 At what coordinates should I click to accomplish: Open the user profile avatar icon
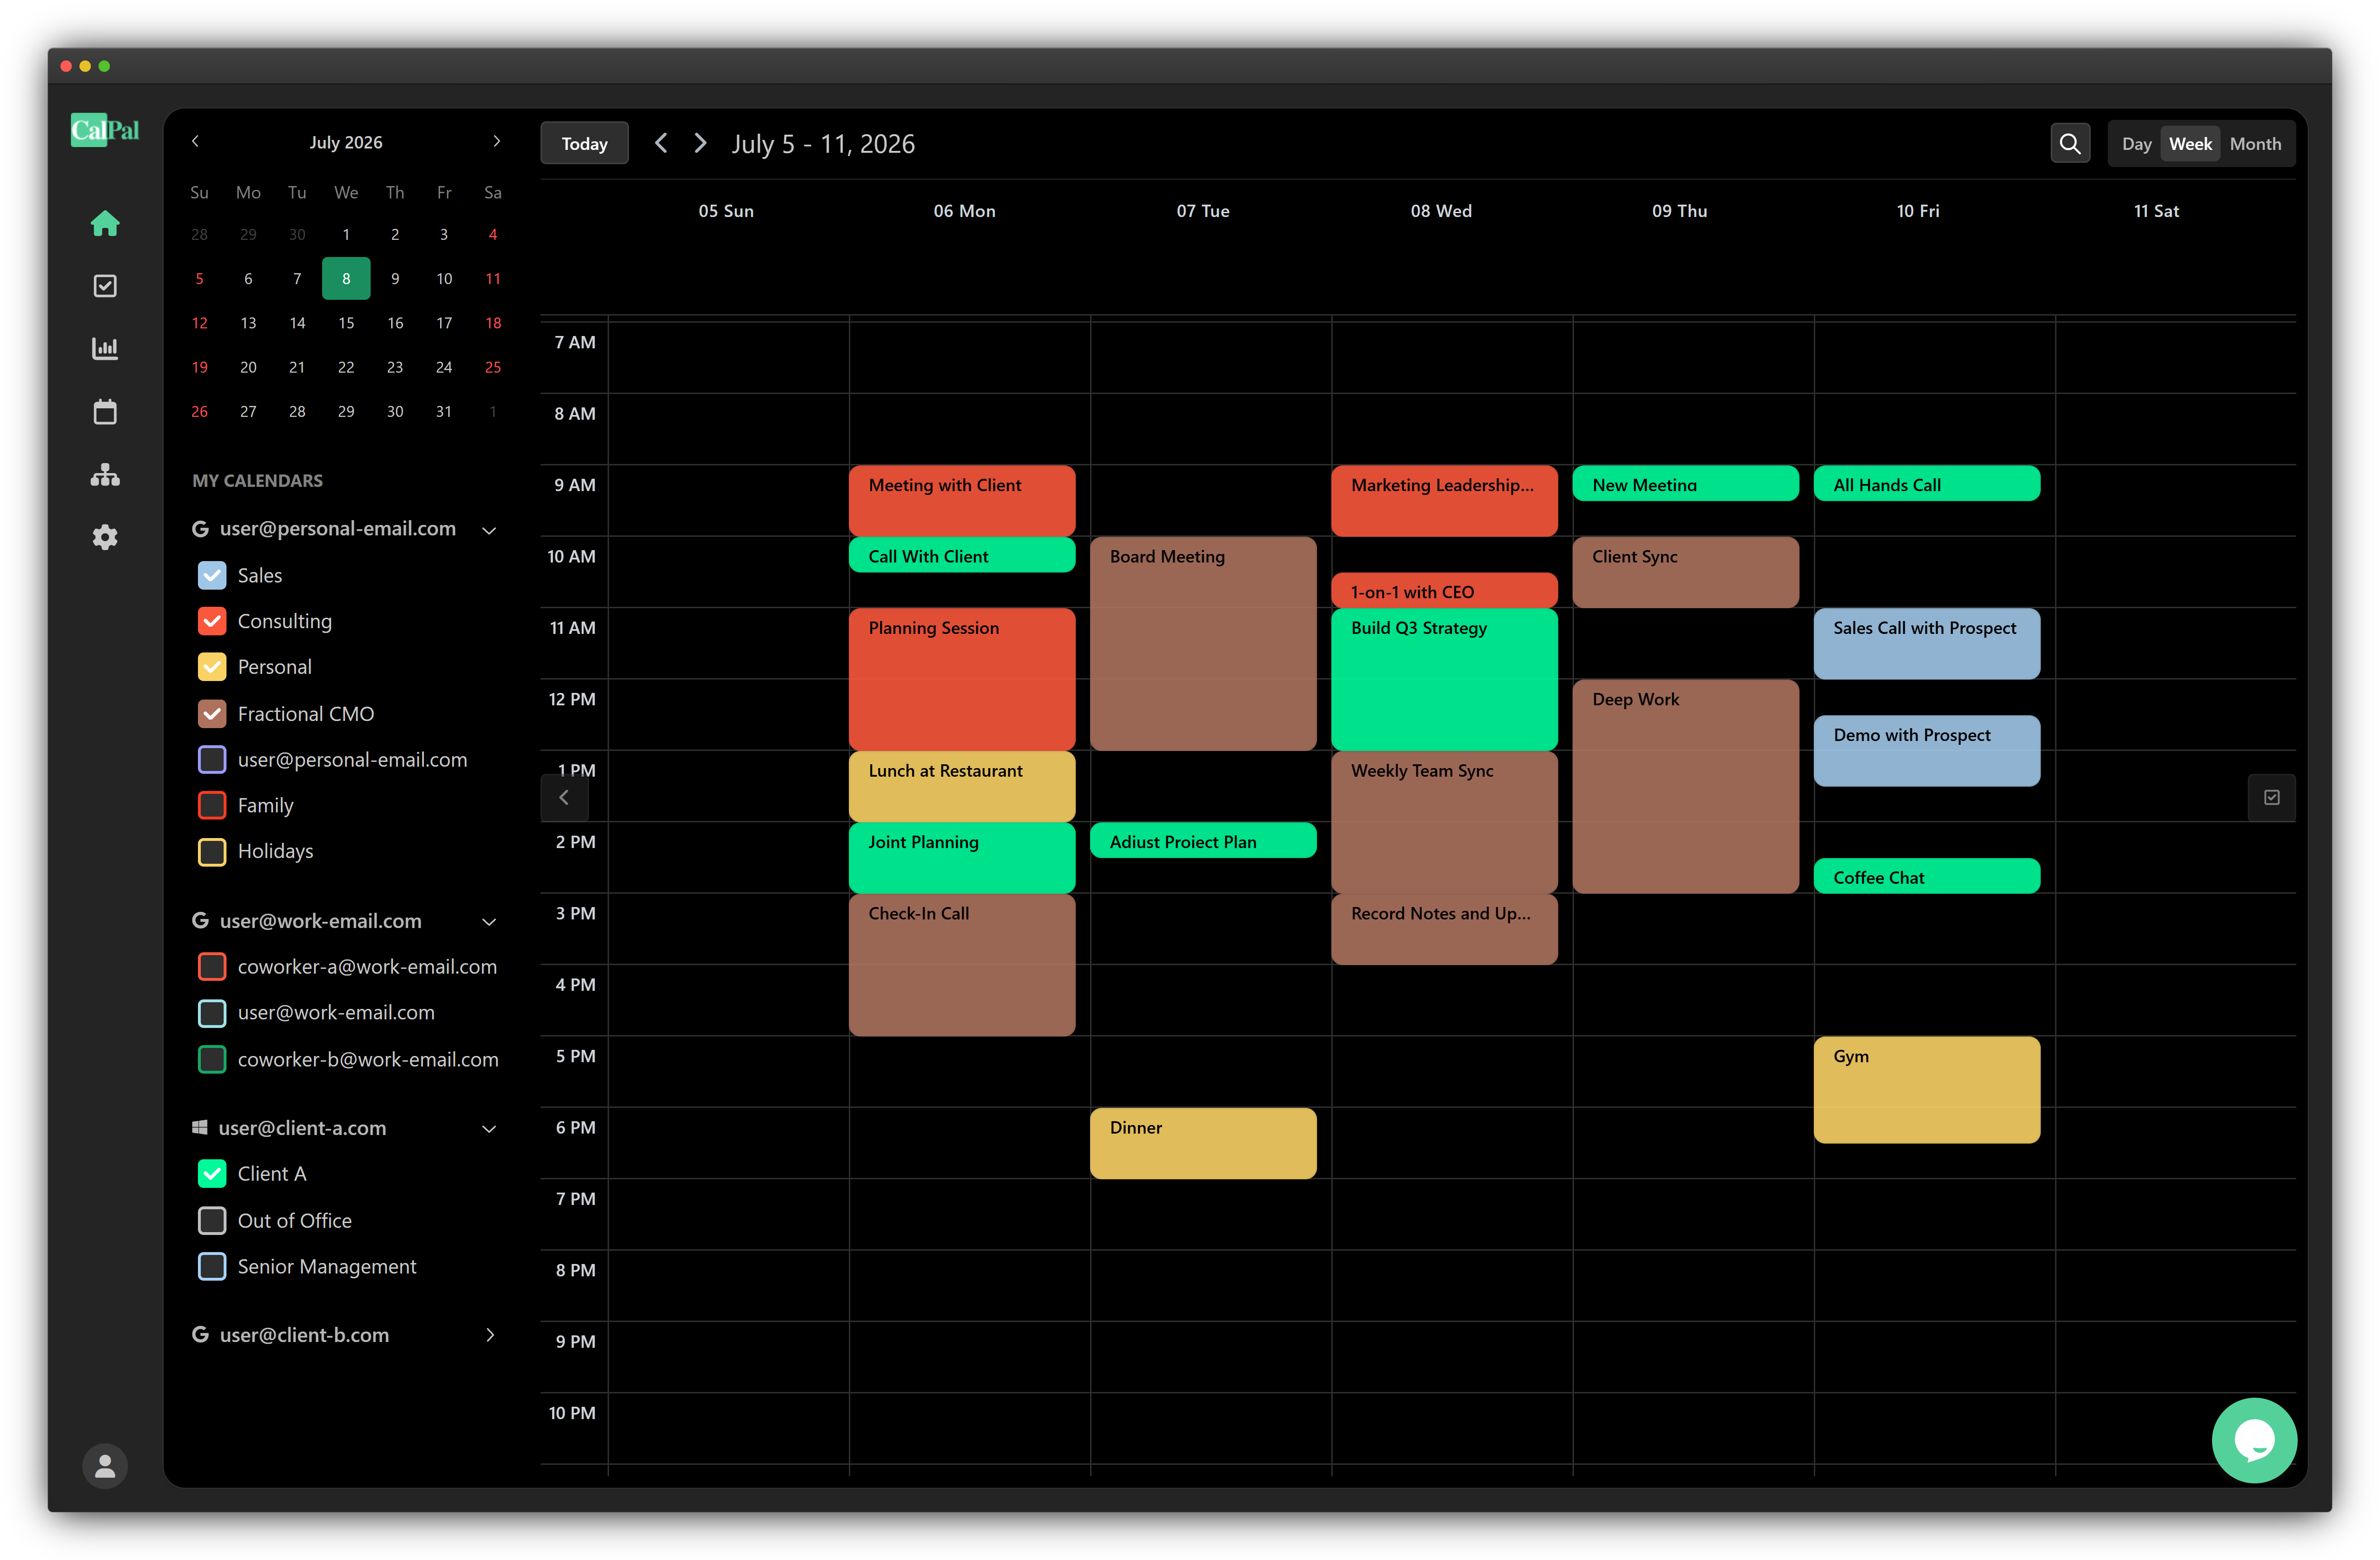pos(105,1466)
